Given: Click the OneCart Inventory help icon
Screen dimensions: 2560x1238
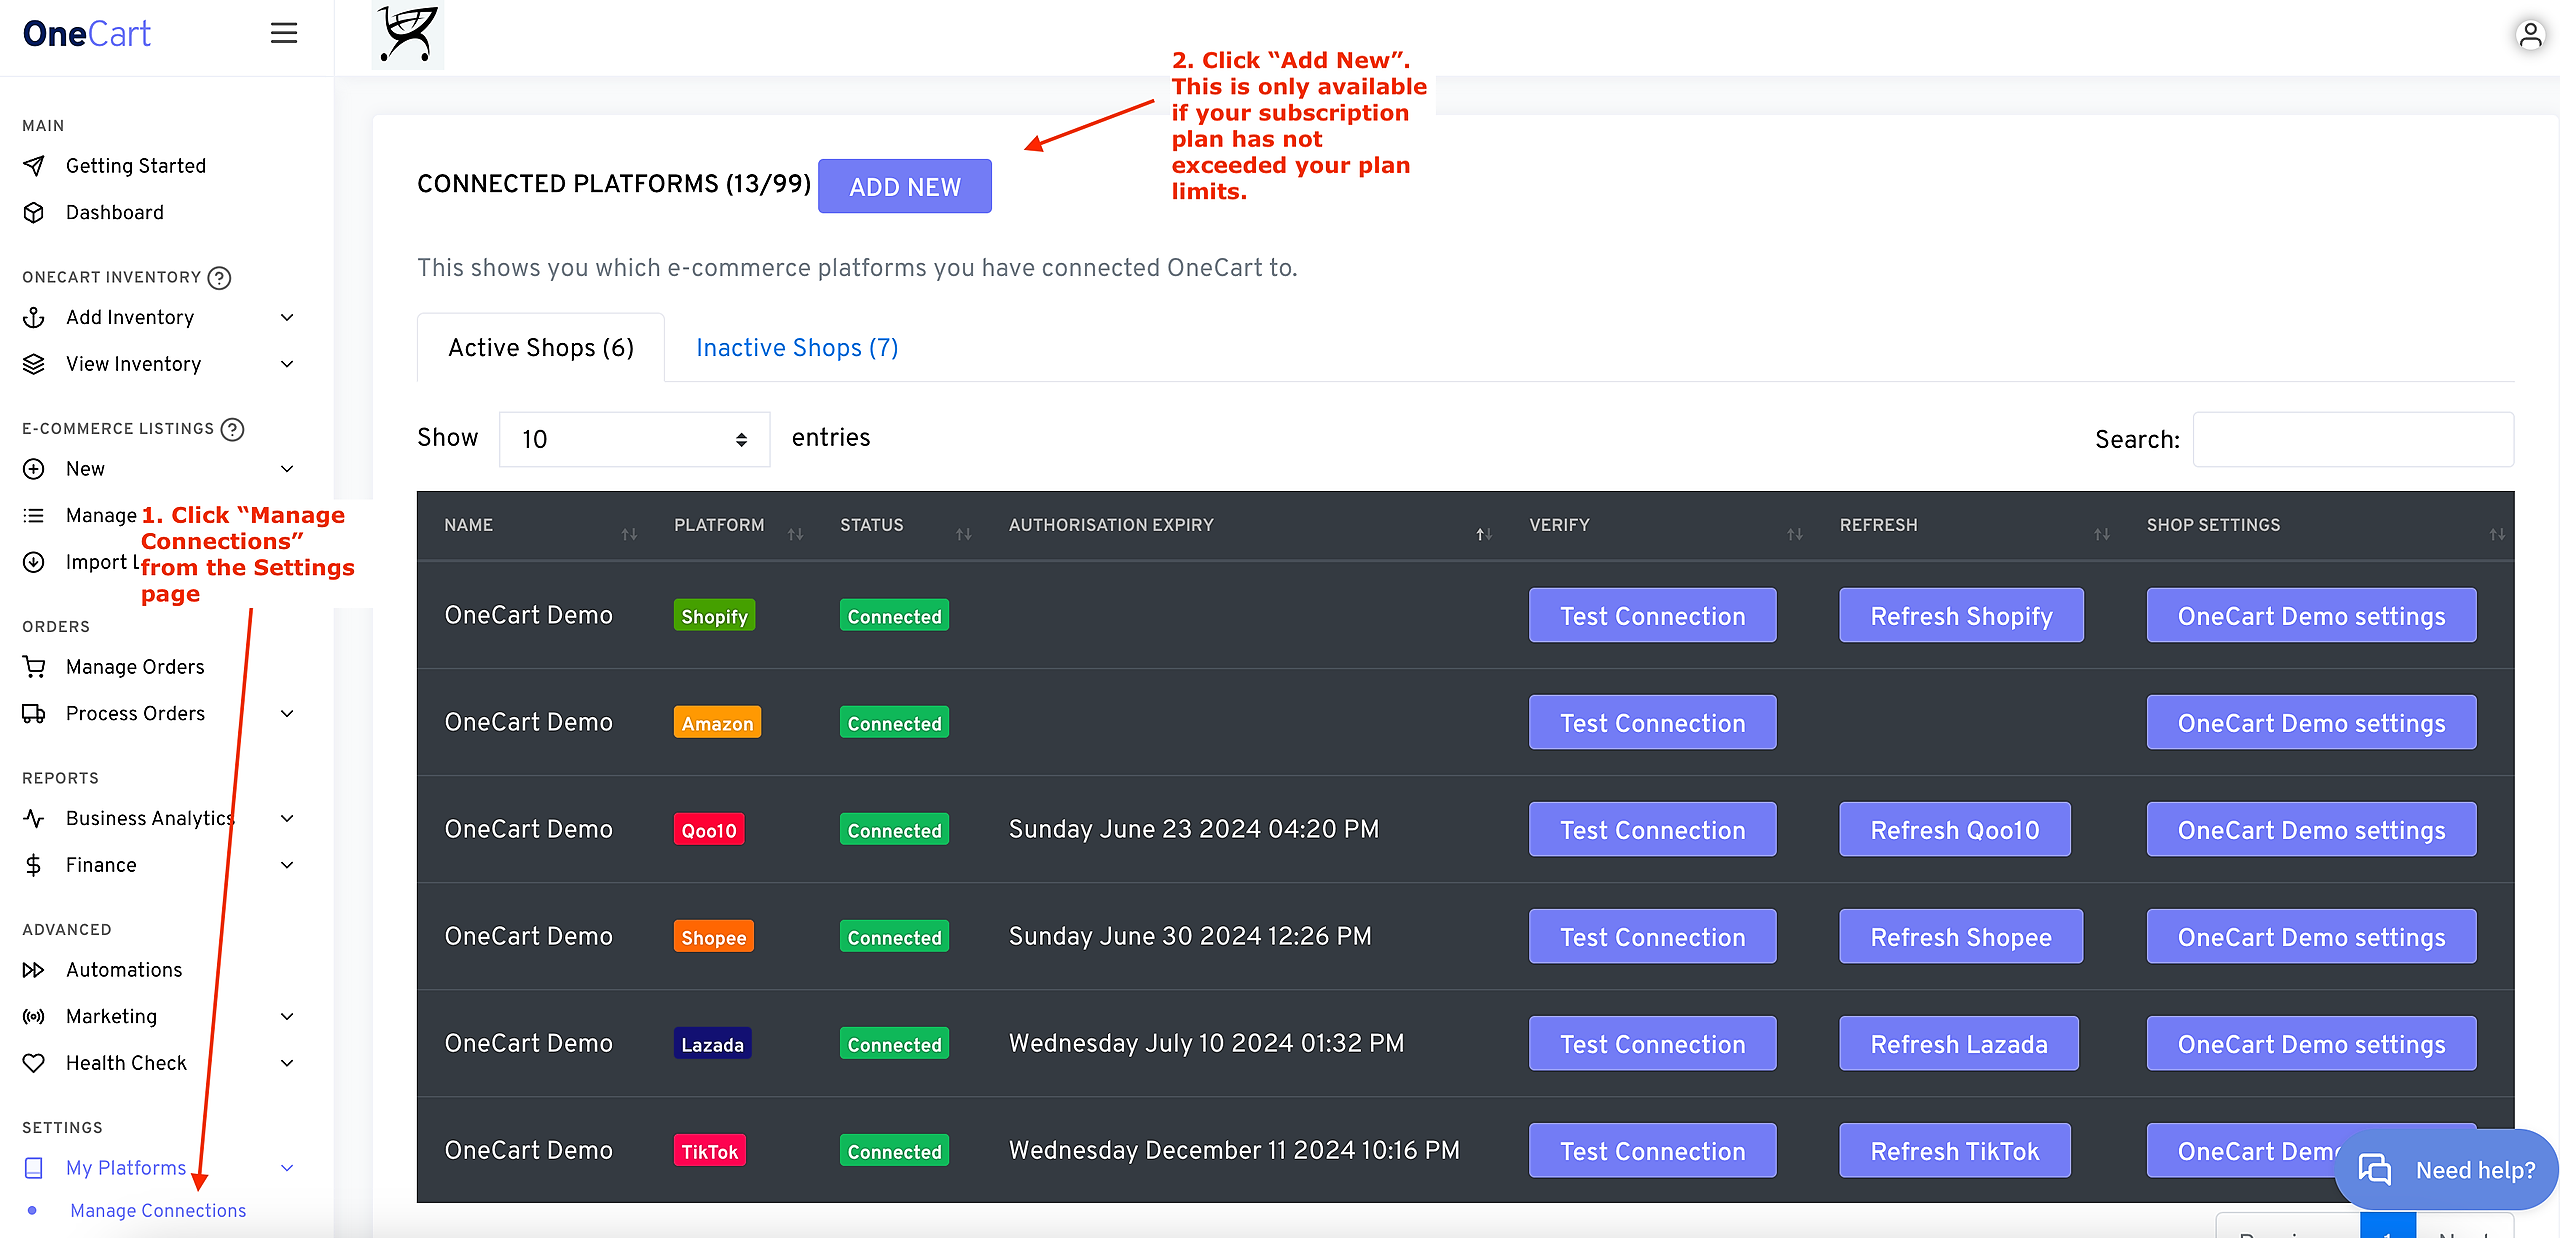Looking at the screenshot, I should pos(219,278).
